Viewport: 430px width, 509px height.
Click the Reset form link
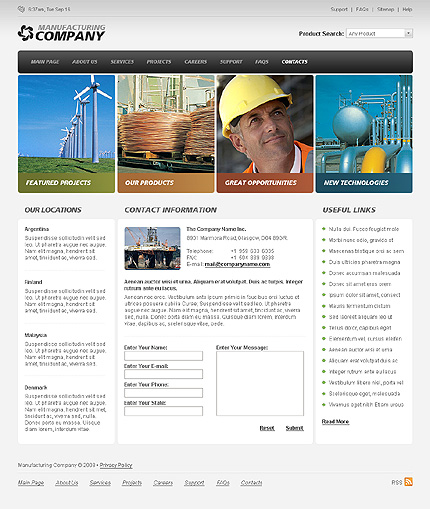coord(267,428)
